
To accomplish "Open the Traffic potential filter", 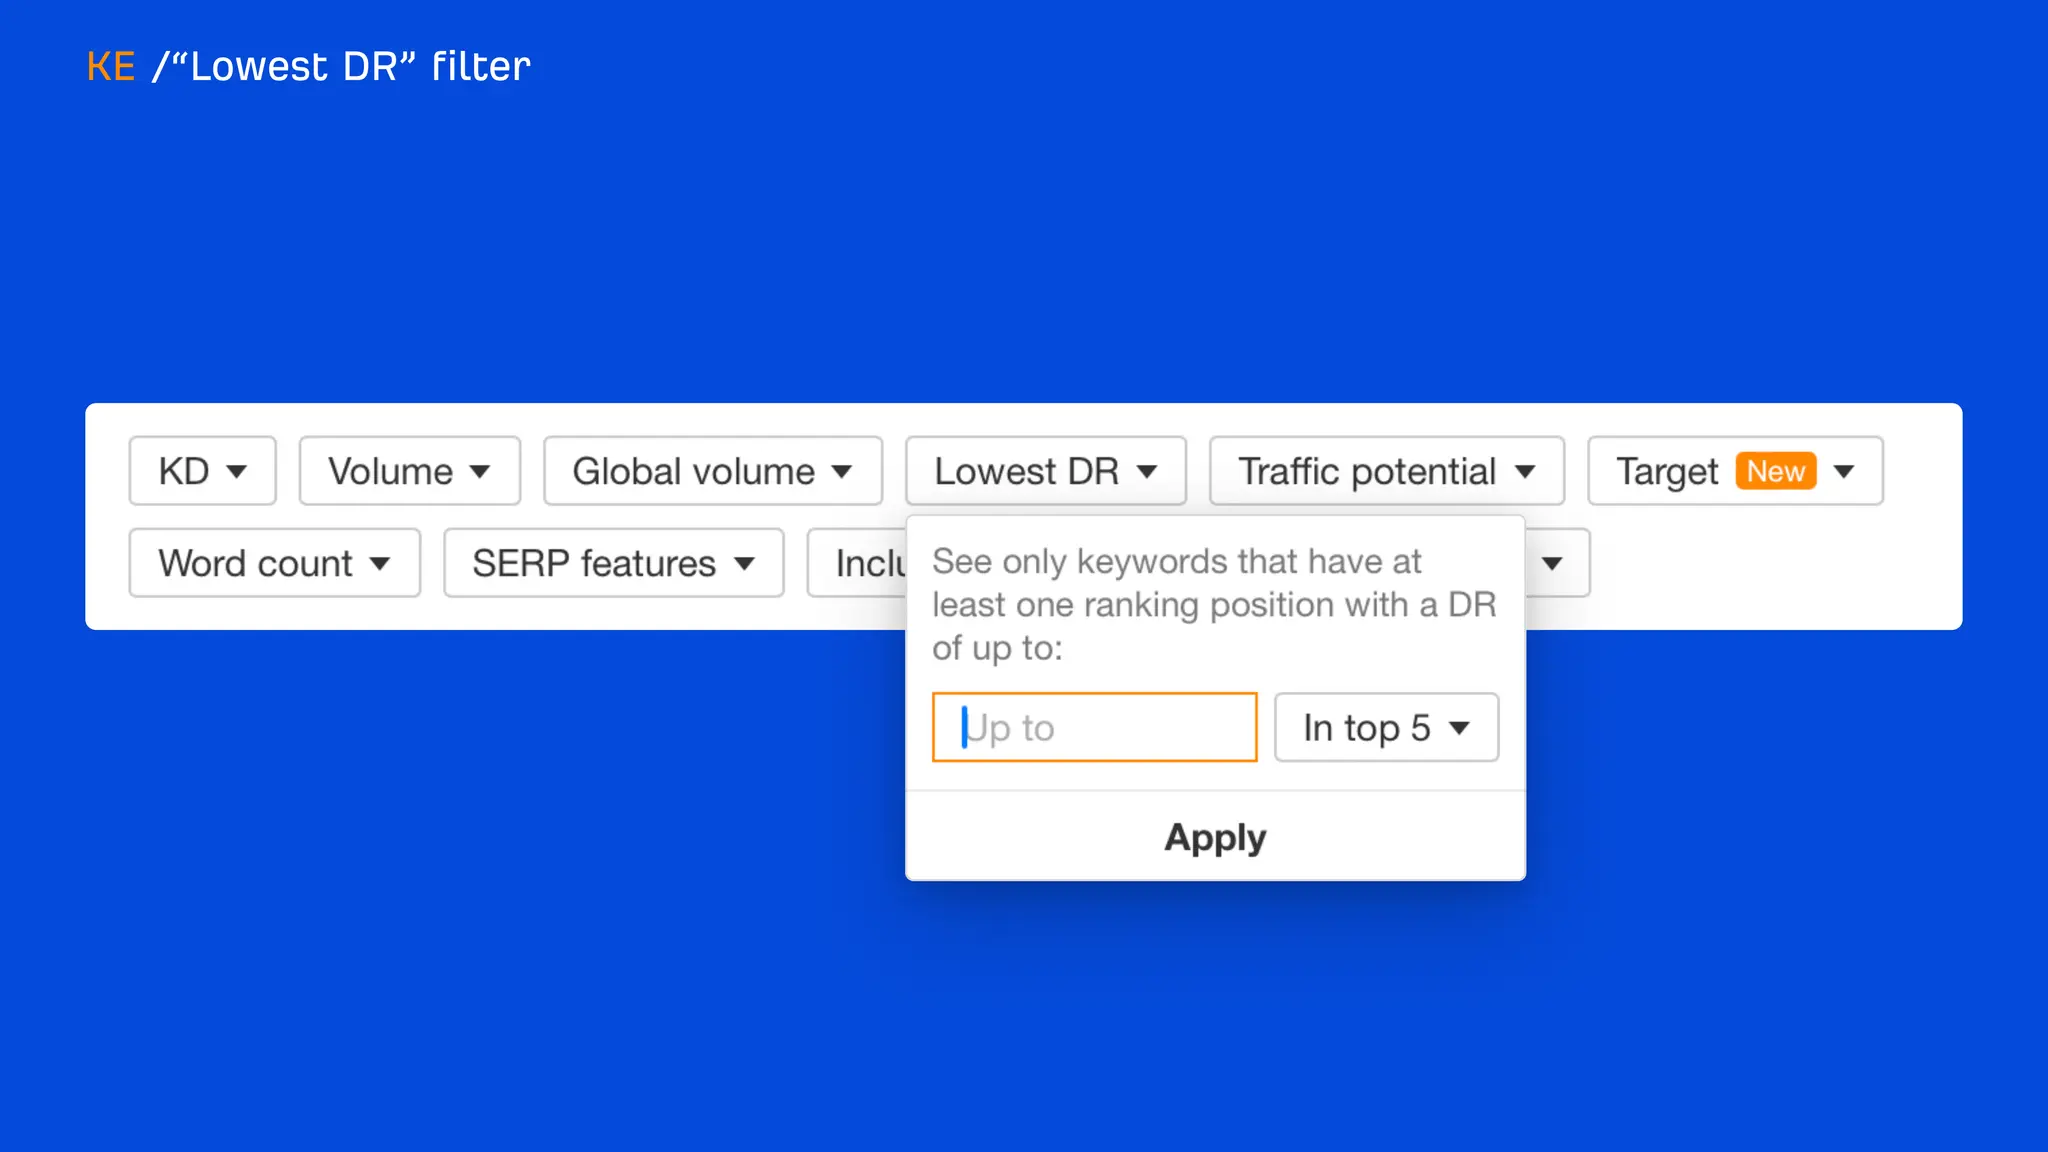I will tap(1386, 471).
